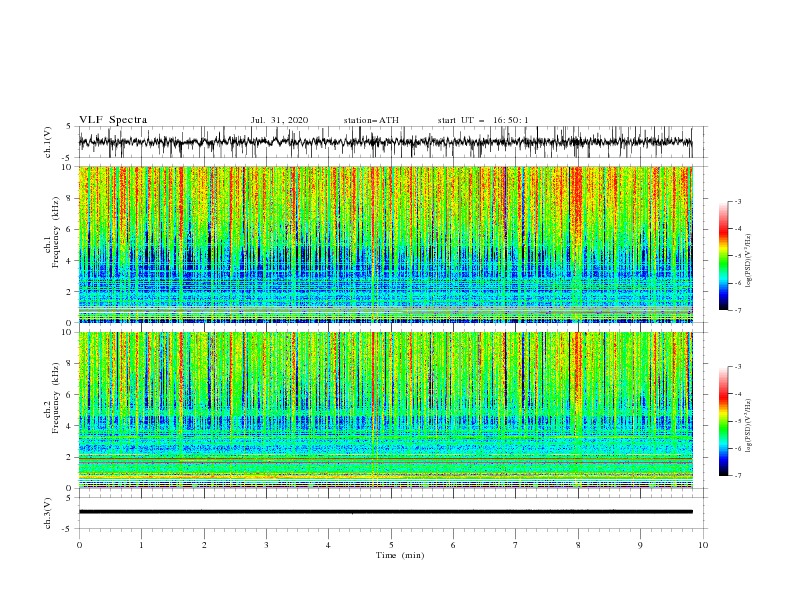
Task: Click the ch.2 colorbar "log(PSD)(V²/Hz)" label
Action: (748, 426)
